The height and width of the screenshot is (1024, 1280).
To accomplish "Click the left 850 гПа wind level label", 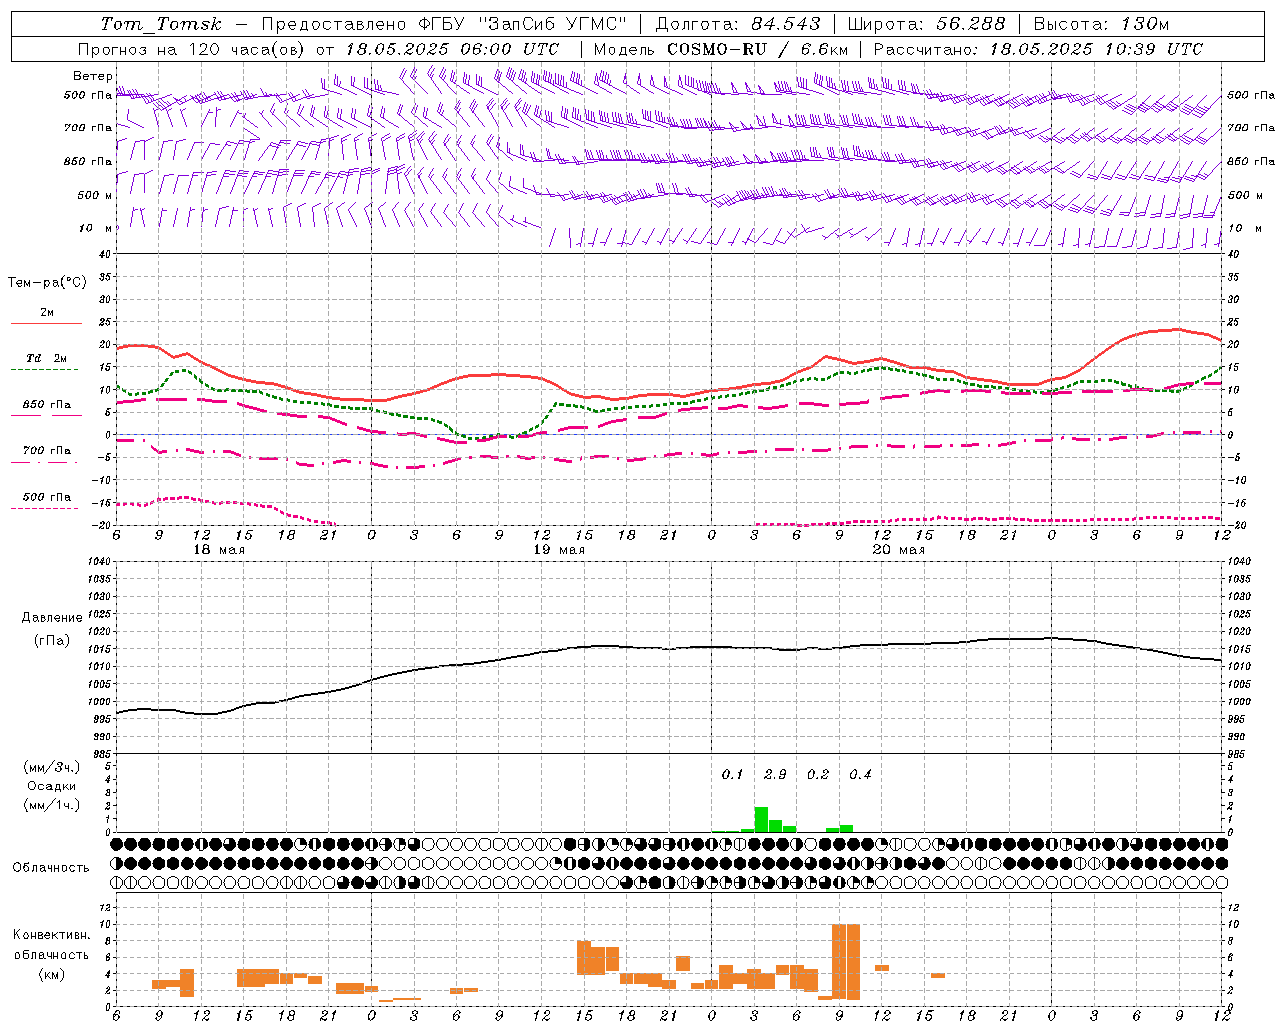I will (88, 161).
